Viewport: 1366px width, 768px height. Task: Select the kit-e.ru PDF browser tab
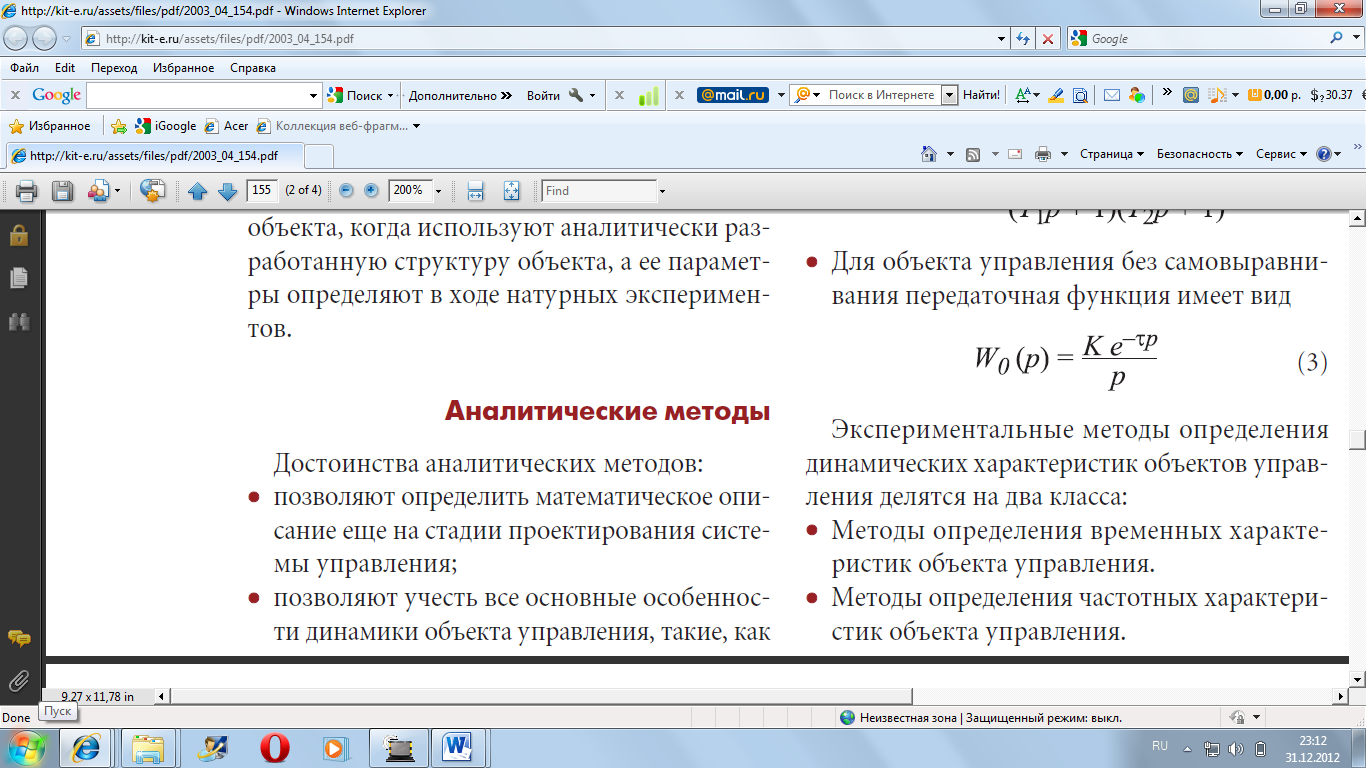point(153,156)
